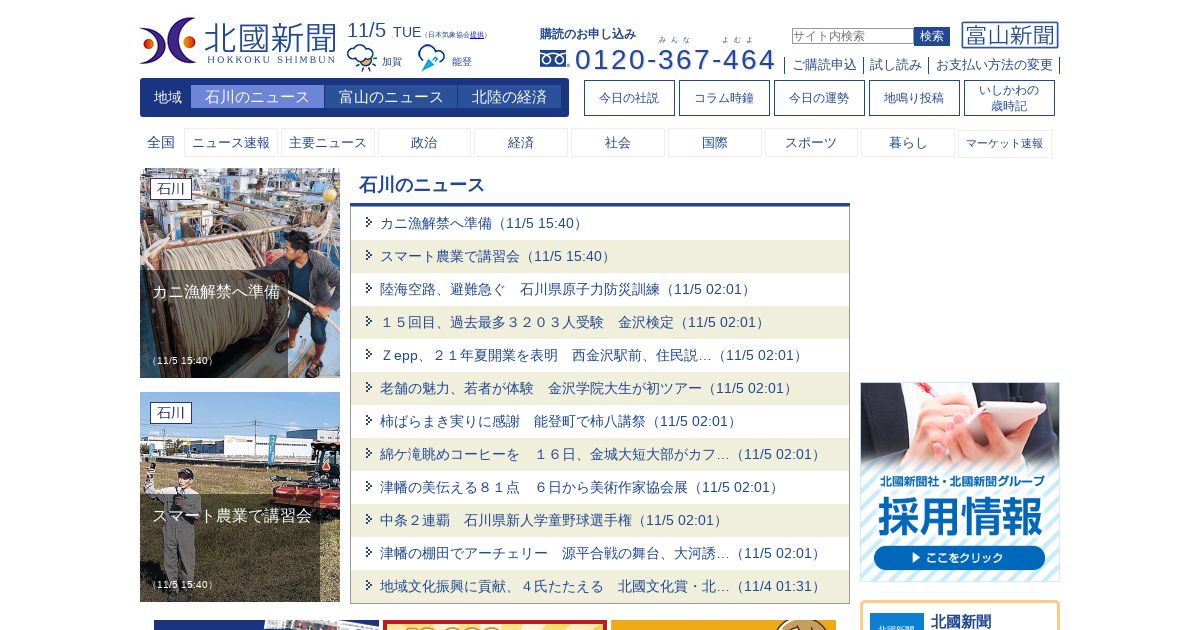The image size is (1200, 630).
Task: Click the site search input field
Action: 852,36
